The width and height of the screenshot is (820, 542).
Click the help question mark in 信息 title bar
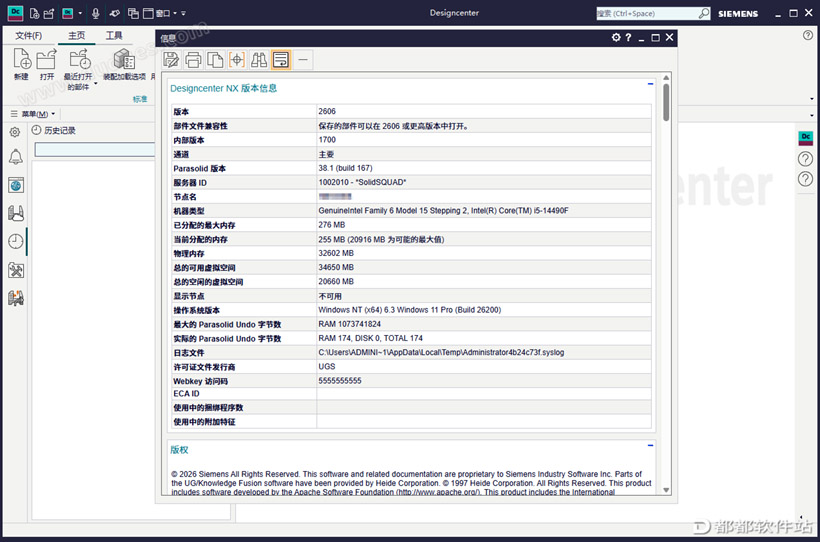click(628, 37)
